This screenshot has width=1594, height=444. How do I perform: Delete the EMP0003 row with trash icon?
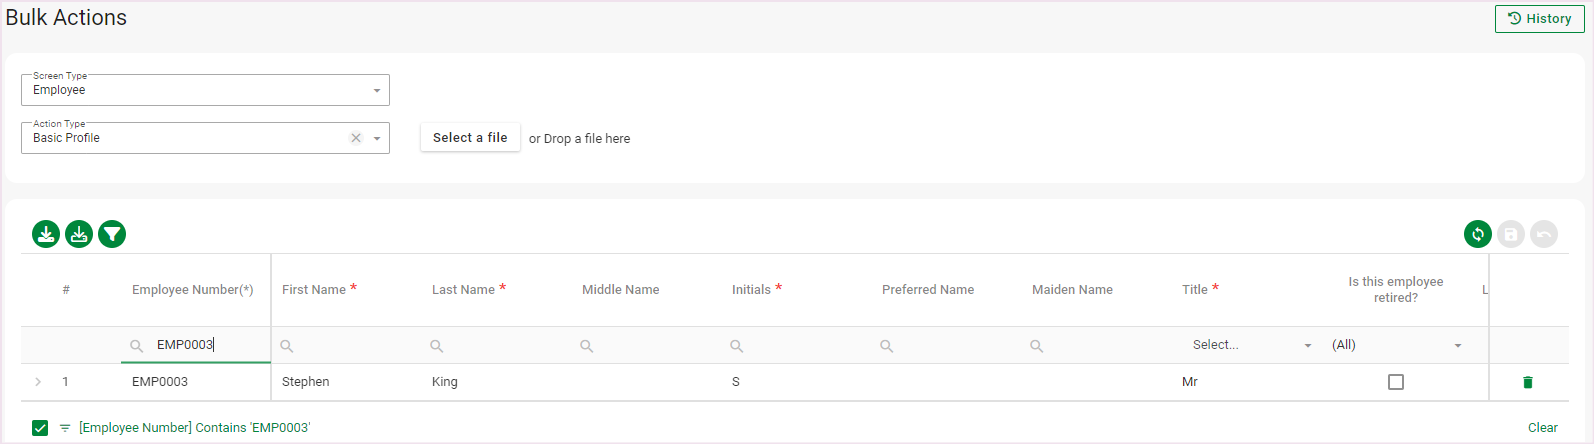coord(1528,382)
